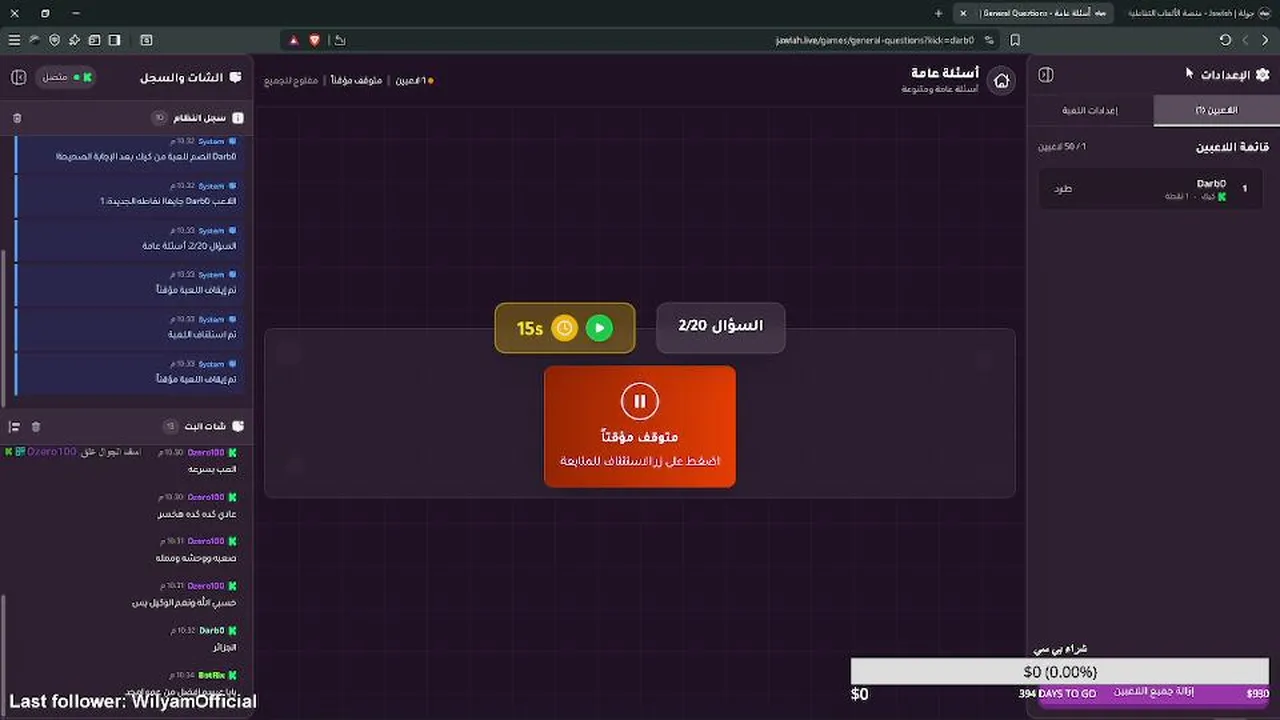Click the share icon in address bar
This screenshot has width=1280, height=720.
(340, 40)
